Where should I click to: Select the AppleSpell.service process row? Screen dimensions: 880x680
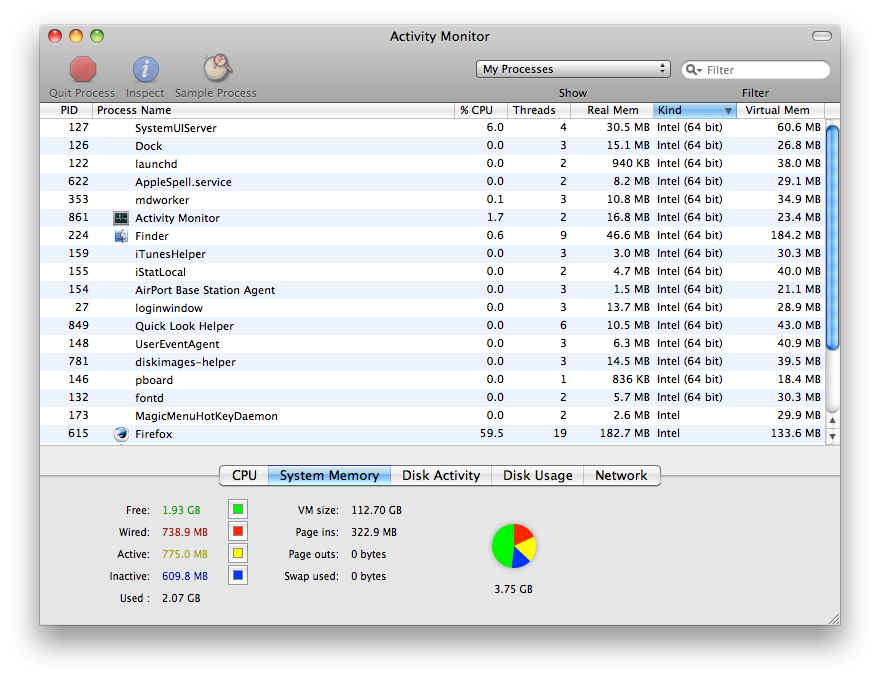(x=433, y=181)
